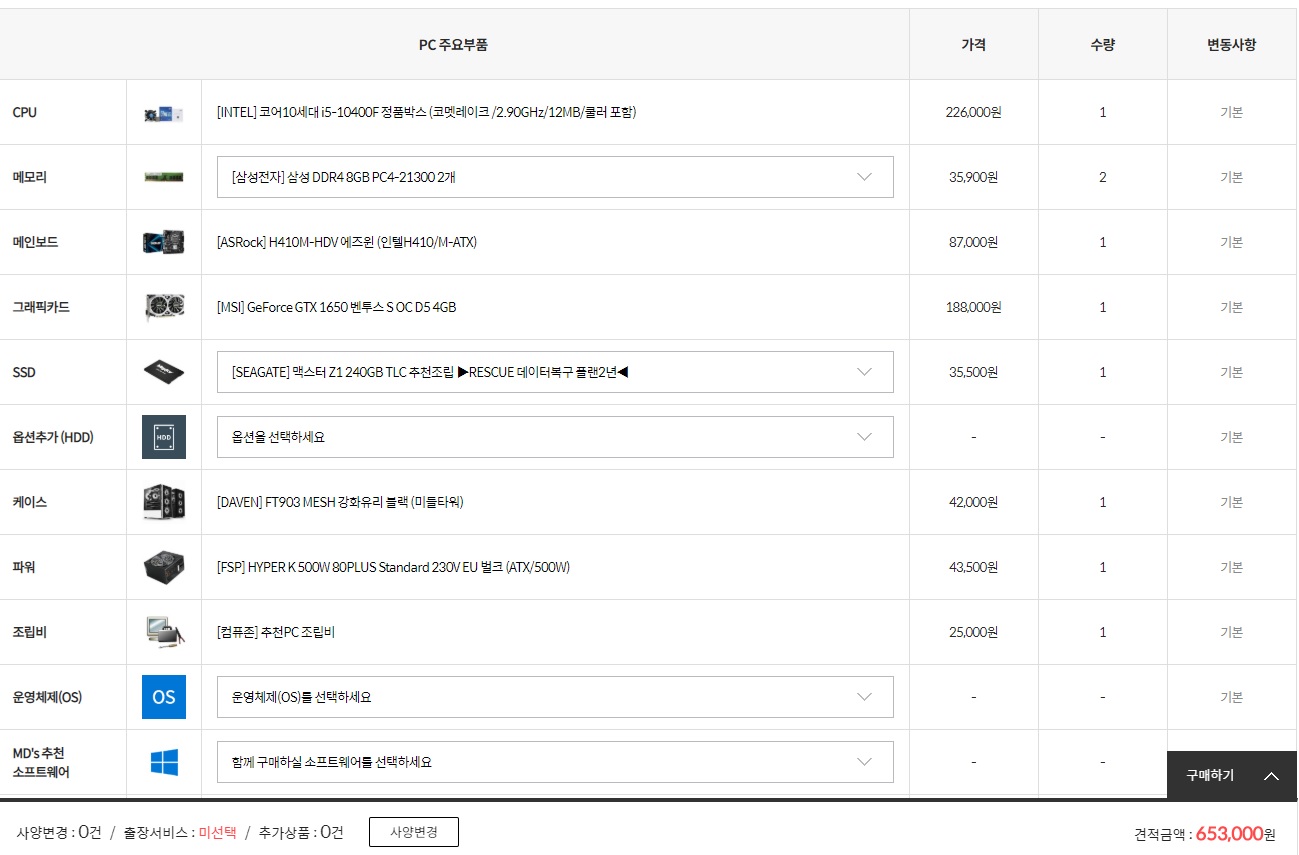The width and height of the screenshot is (1299, 855).
Task: Click the ASRock H410M-HDV product name
Action: point(346,242)
